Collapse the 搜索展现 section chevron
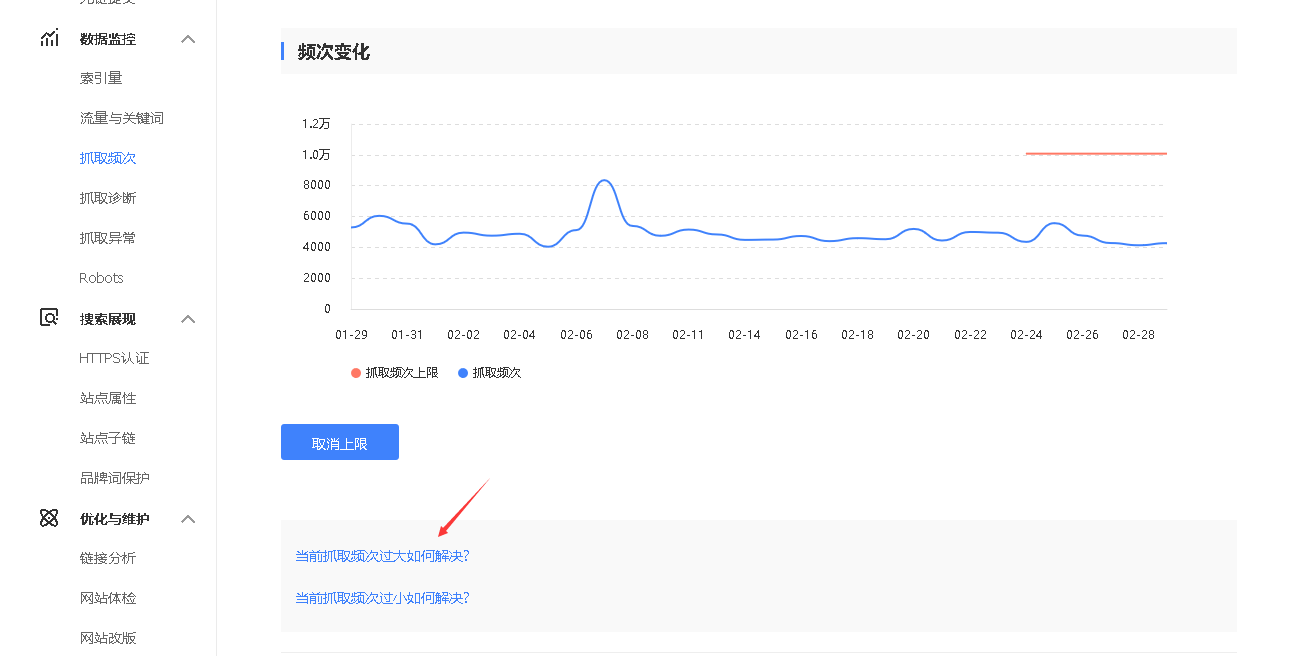The image size is (1307, 656). pyautogui.click(x=188, y=319)
